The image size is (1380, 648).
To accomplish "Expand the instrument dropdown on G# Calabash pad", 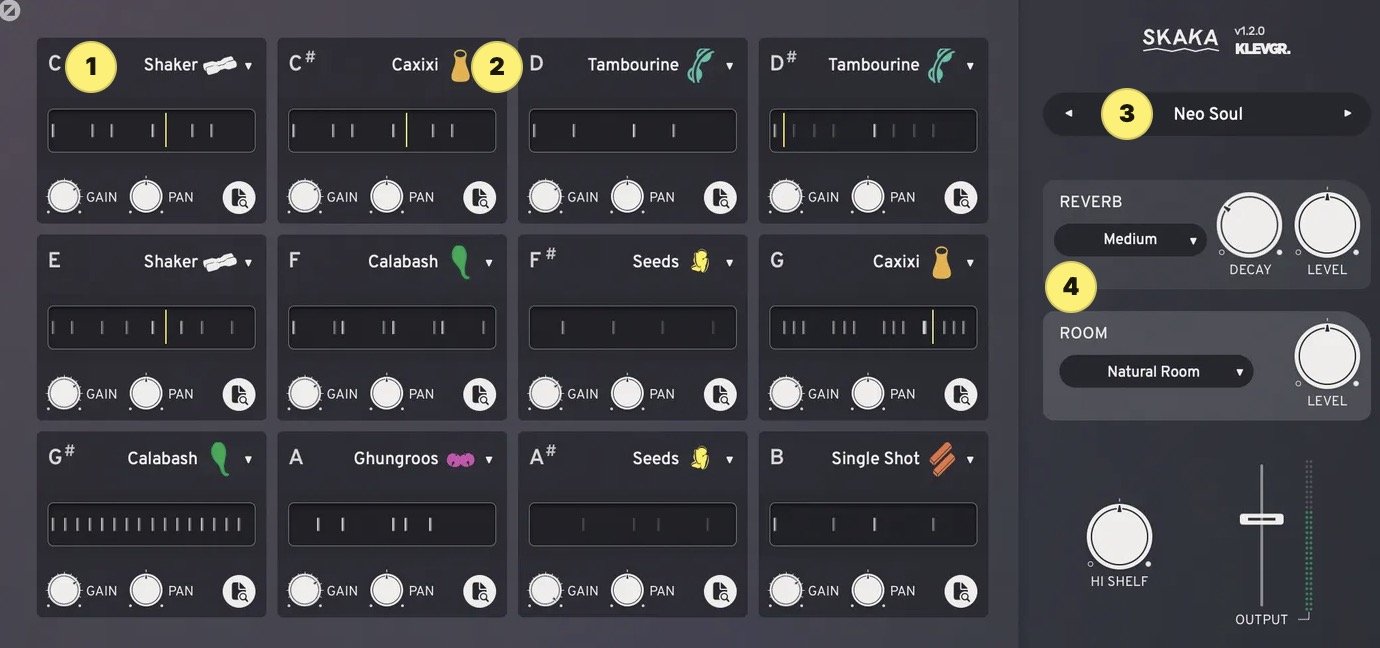I will click(248, 460).
